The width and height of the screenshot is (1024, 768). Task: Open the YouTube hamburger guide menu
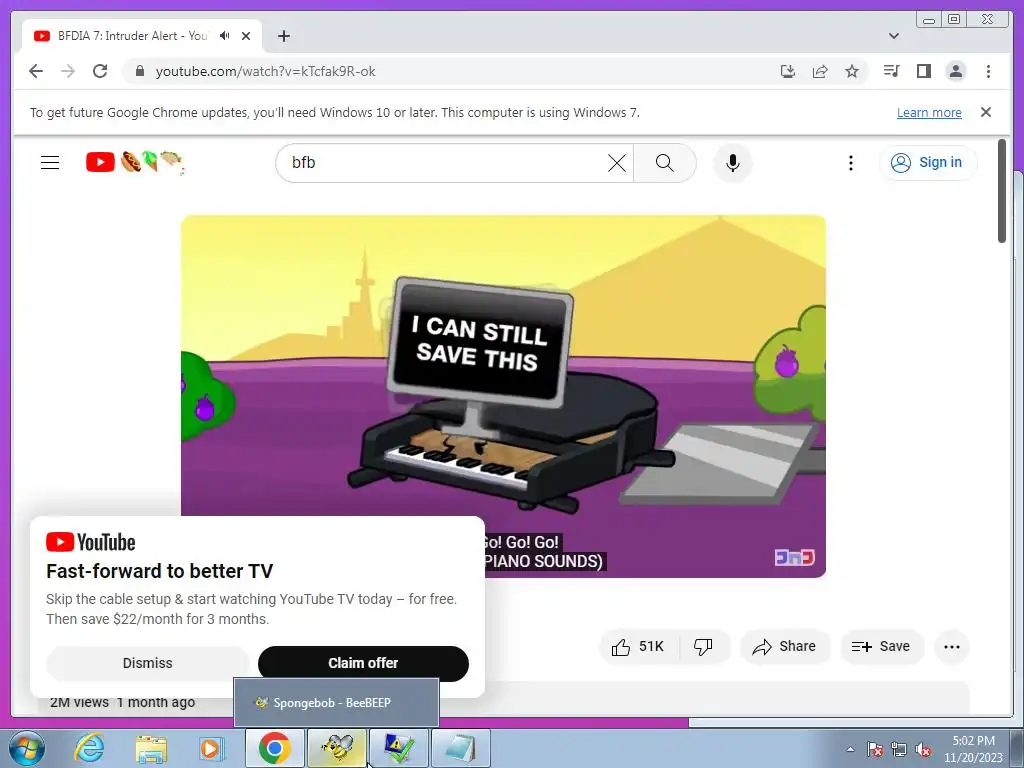coord(50,163)
